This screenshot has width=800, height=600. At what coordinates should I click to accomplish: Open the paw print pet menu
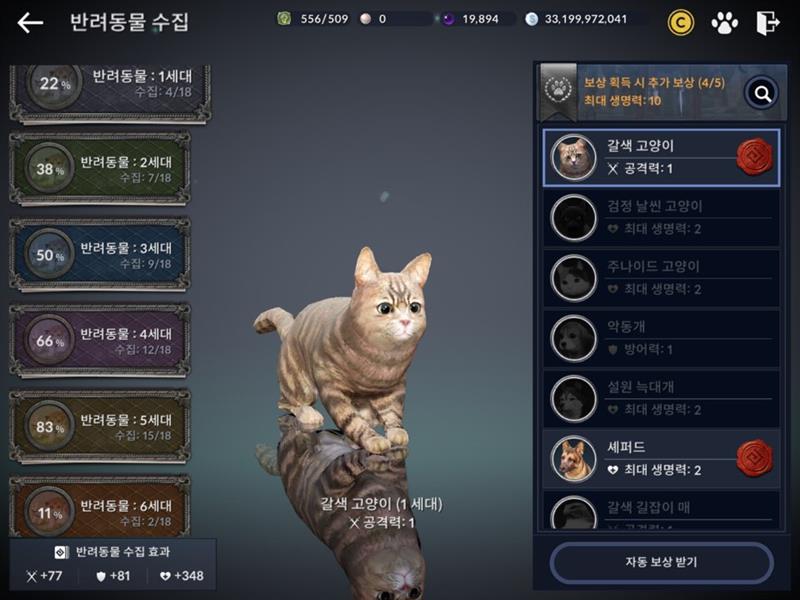724,22
